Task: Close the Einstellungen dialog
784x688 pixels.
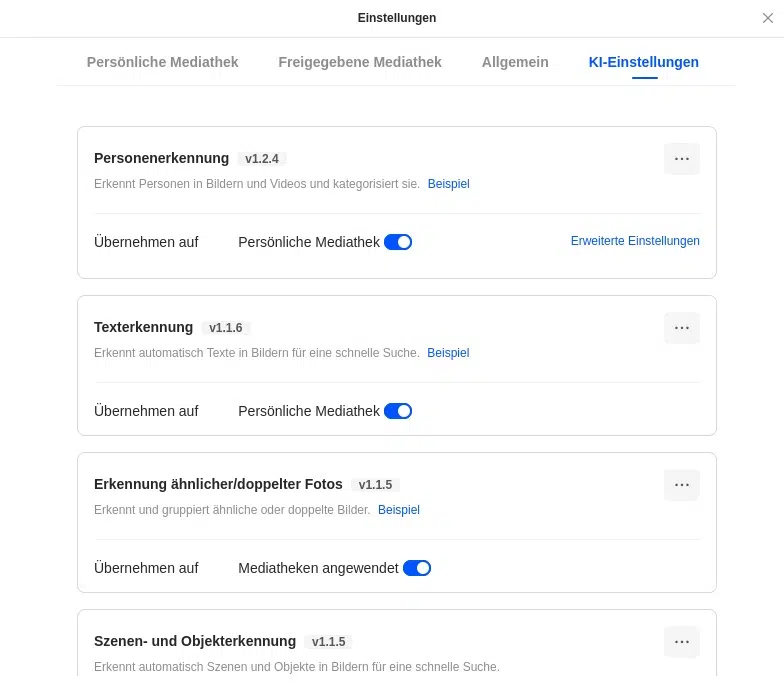Action: (x=767, y=18)
